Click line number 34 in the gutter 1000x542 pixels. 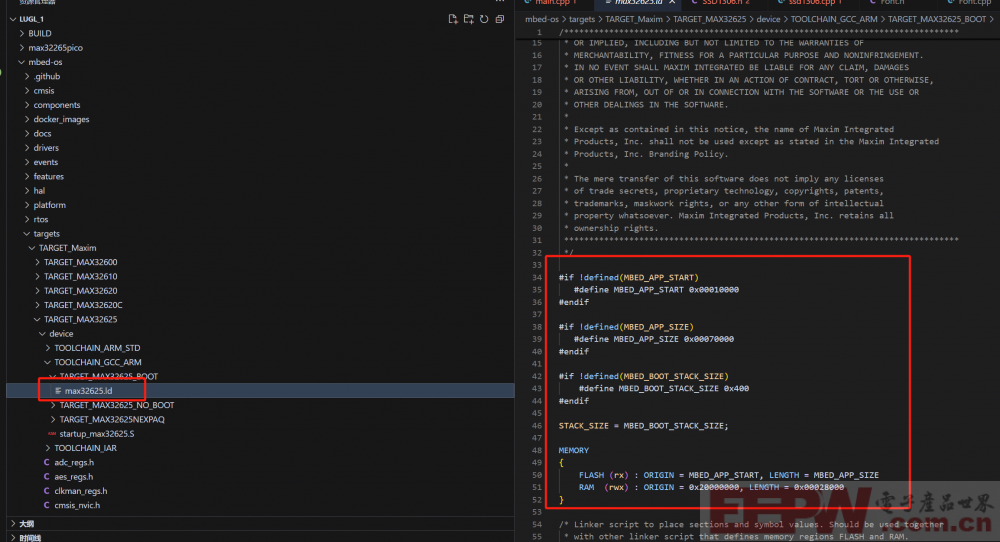pyautogui.click(x=536, y=277)
